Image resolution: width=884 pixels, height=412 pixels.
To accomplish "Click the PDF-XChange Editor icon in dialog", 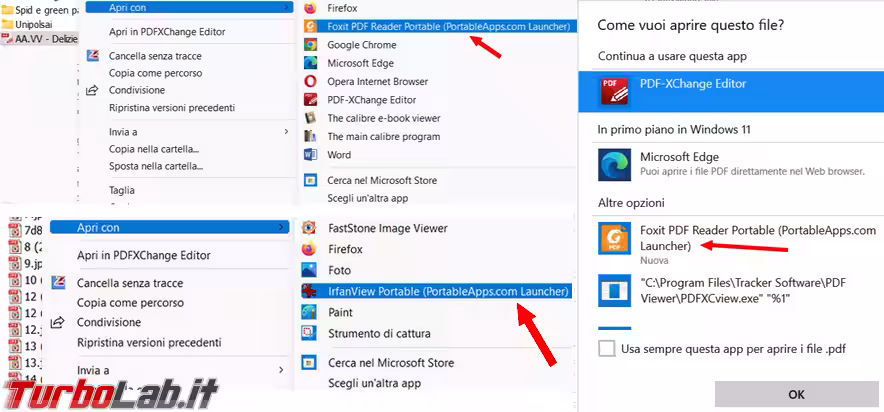I will pyautogui.click(x=612, y=92).
